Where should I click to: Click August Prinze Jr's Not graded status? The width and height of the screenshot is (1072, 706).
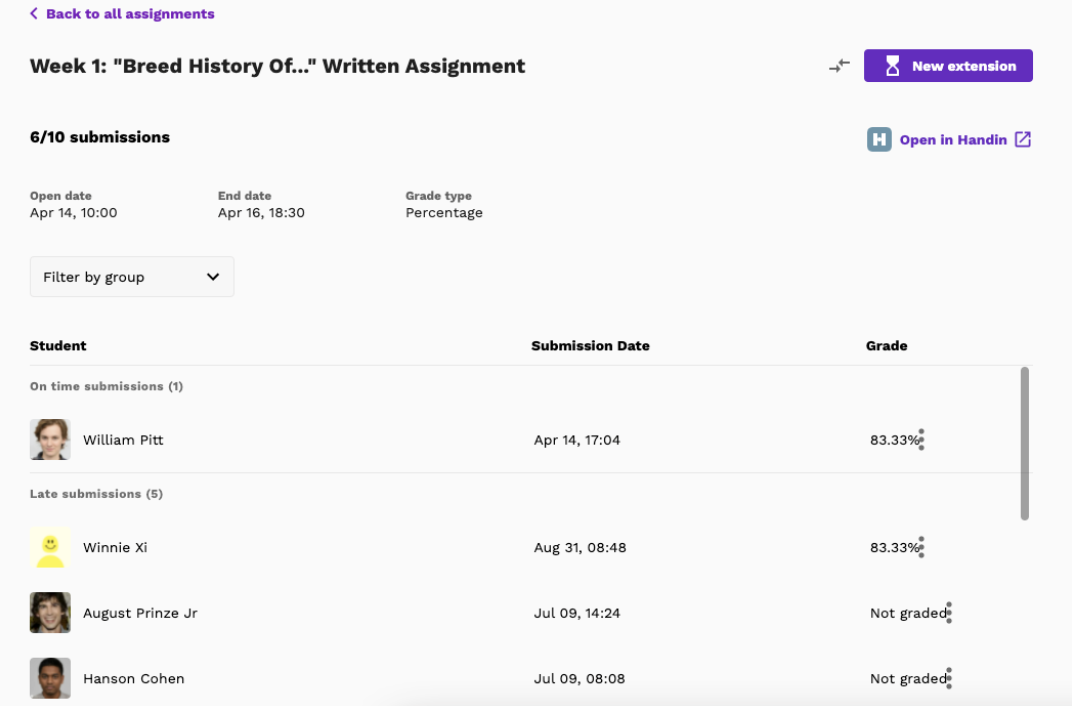point(907,613)
